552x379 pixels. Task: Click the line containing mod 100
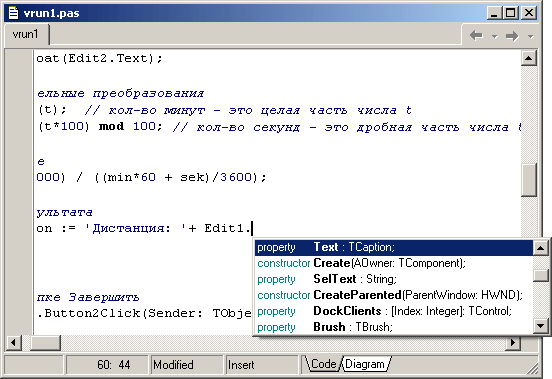pos(278,127)
